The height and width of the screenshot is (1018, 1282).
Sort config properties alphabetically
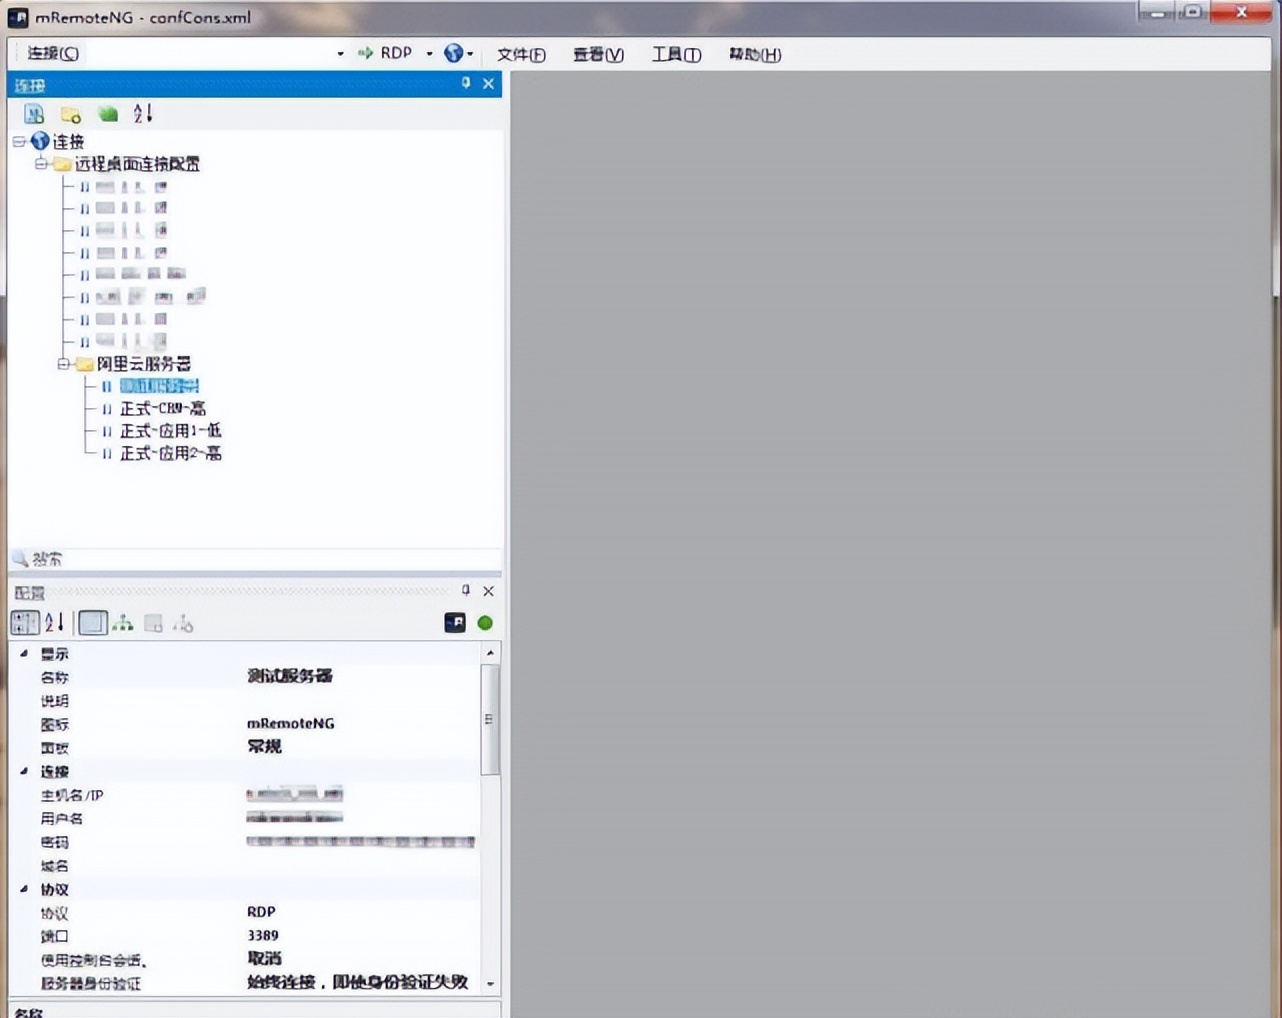tap(54, 622)
